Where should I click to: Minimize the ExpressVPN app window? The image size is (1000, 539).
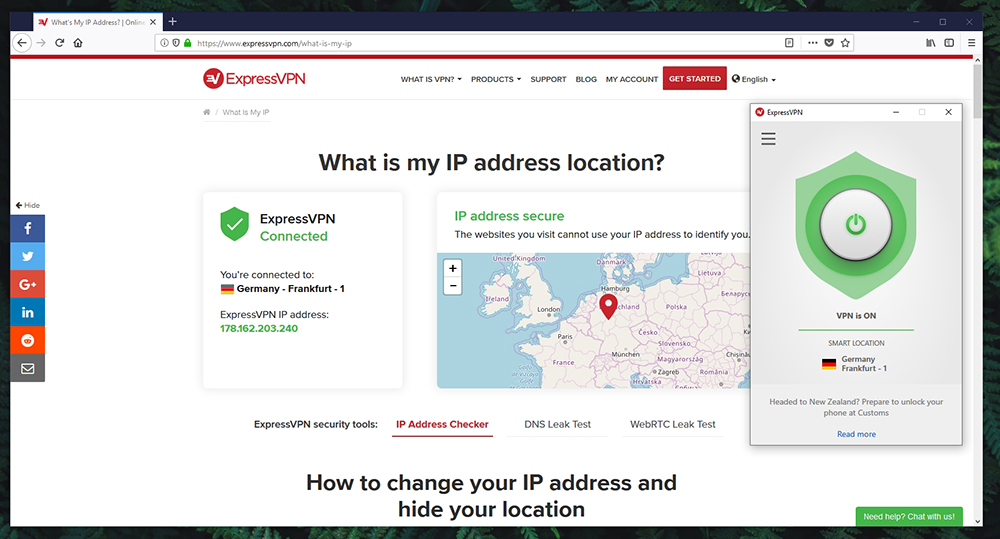[896, 112]
